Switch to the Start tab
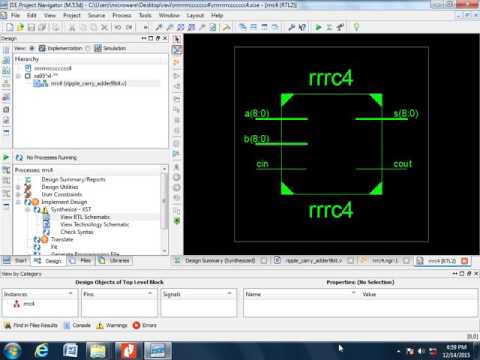The width and height of the screenshot is (480, 360). tap(16, 261)
